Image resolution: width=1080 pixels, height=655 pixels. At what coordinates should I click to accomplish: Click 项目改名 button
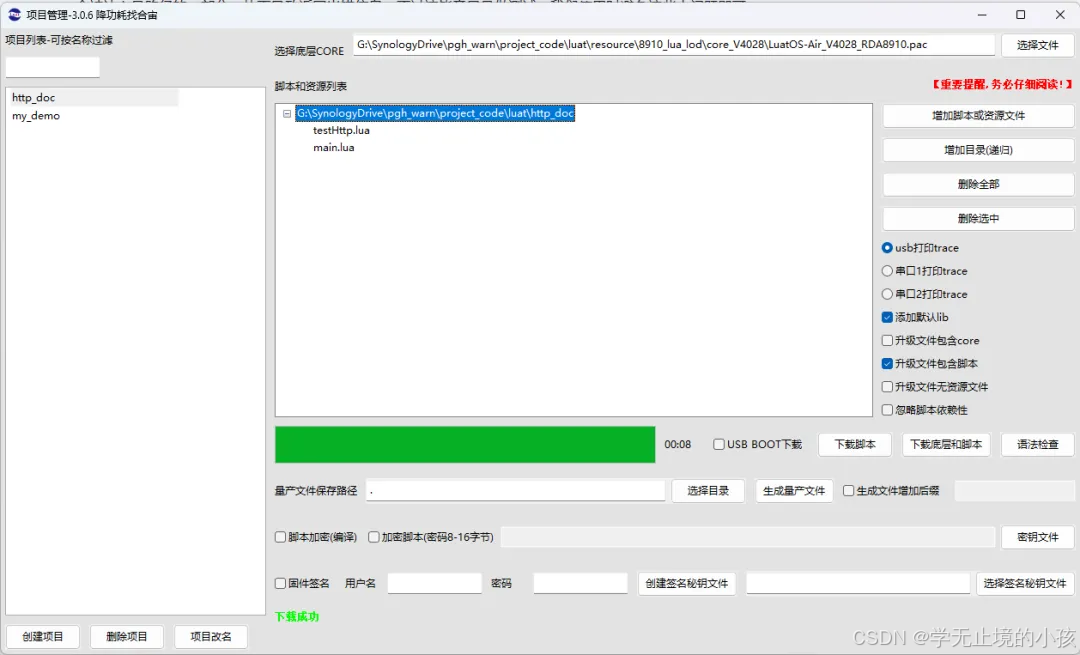pyautogui.click(x=211, y=637)
